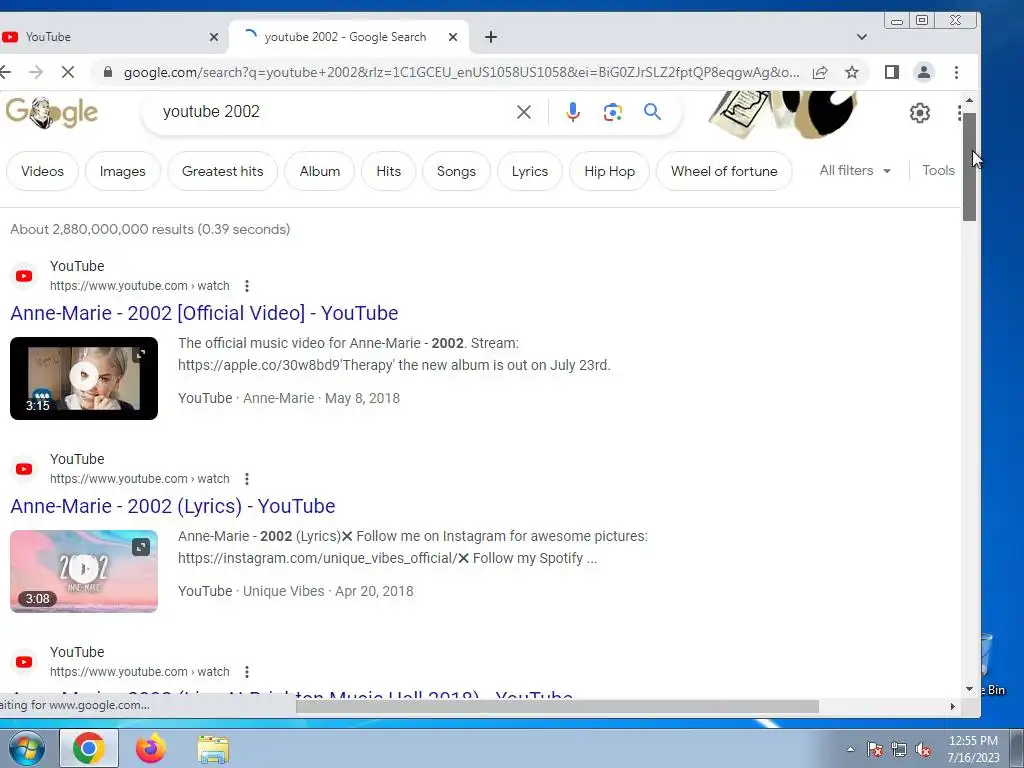Open a new browser tab

[491, 37]
